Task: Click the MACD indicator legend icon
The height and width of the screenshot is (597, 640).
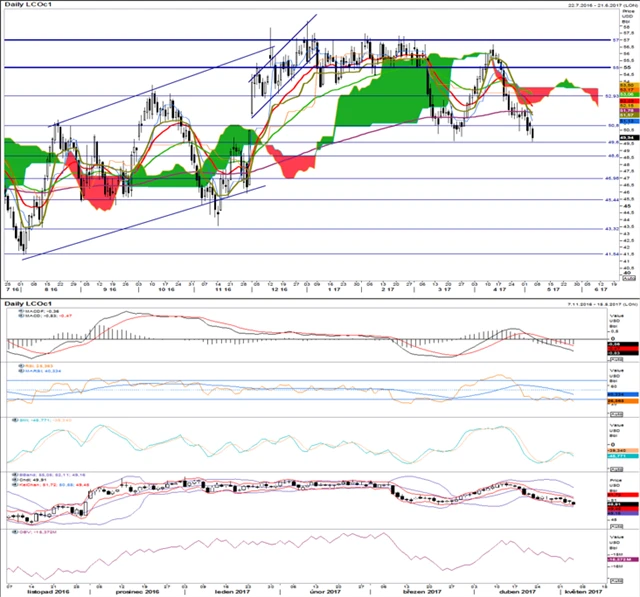Action: [x=10, y=311]
